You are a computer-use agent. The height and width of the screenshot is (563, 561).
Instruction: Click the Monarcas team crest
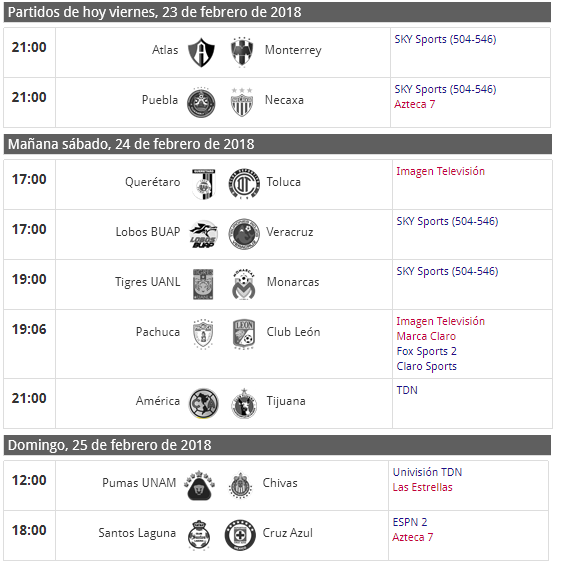(244, 284)
